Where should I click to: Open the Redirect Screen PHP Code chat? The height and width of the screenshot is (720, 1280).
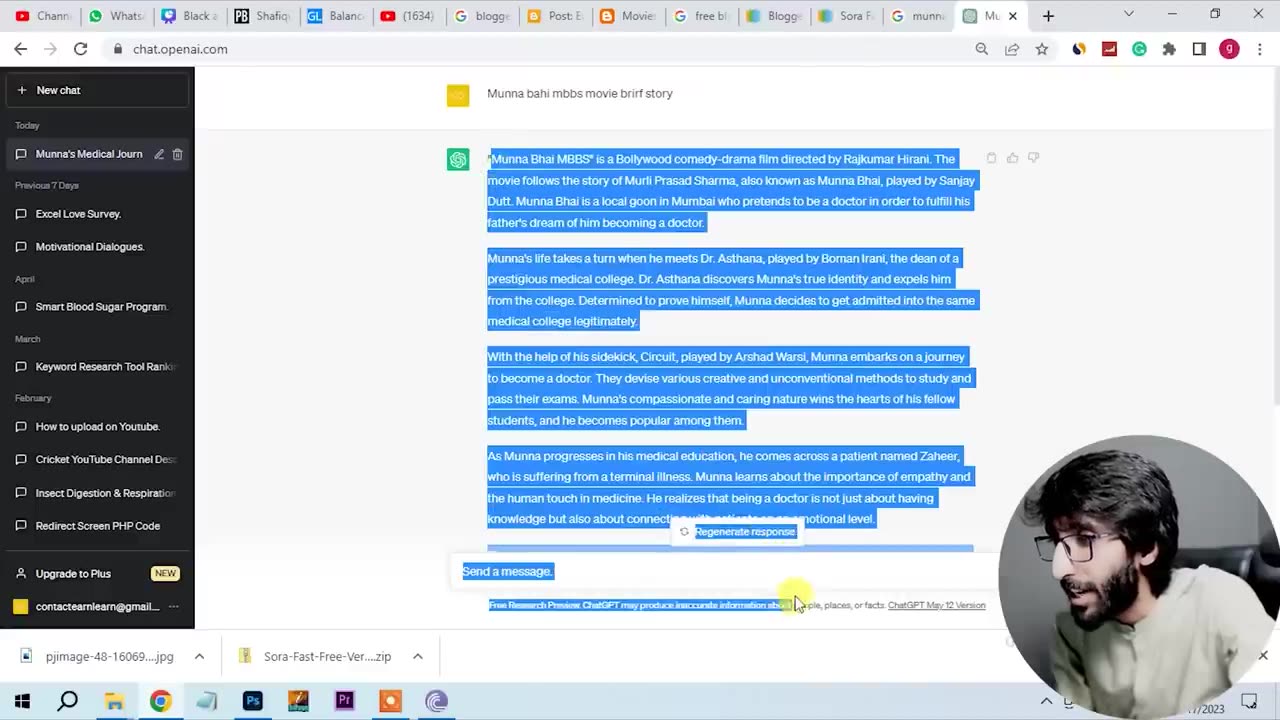(x=97, y=526)
